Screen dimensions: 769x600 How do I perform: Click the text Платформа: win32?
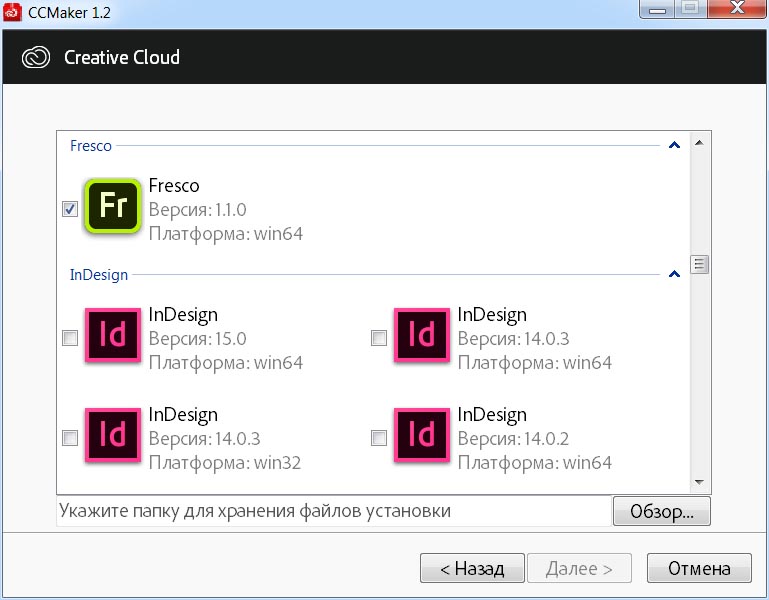coord(225,463)
